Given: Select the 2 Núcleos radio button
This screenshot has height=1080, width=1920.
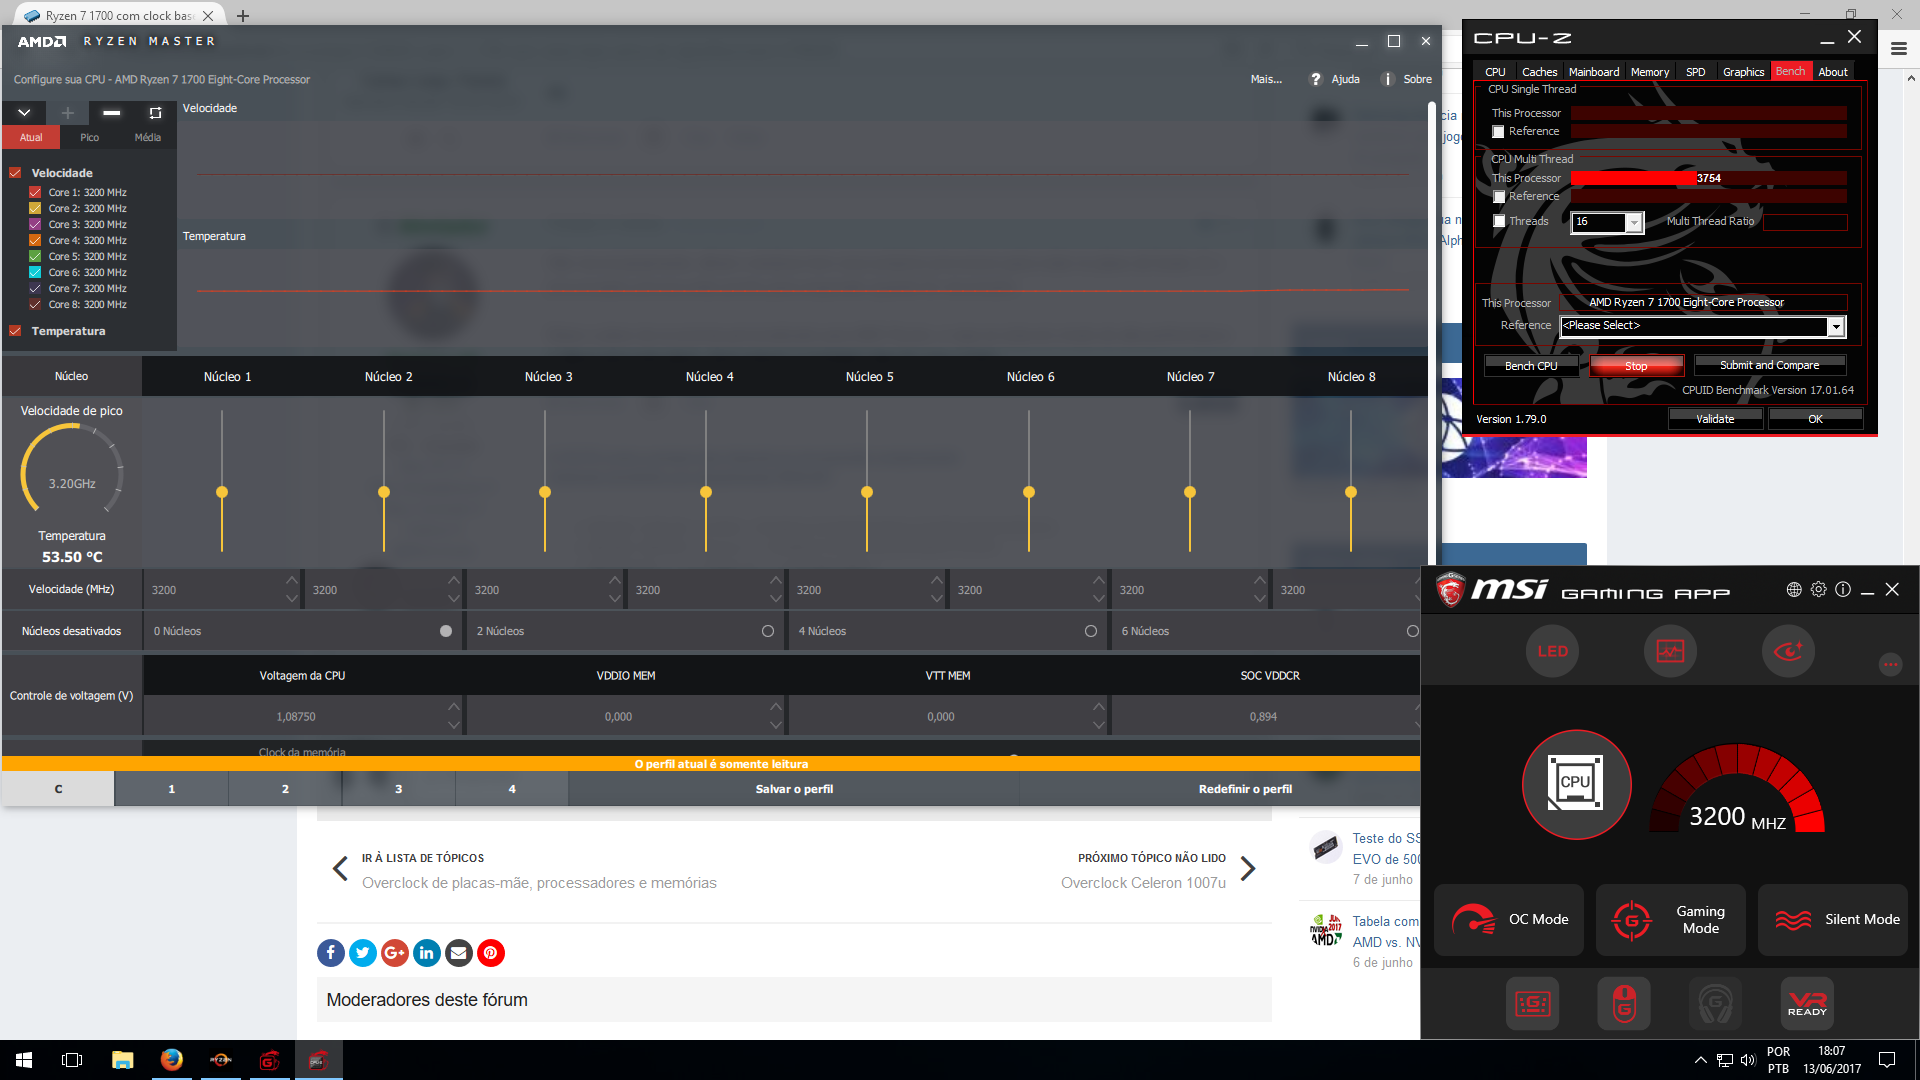Looking at the screenshot, I should [x=768, y=631].
